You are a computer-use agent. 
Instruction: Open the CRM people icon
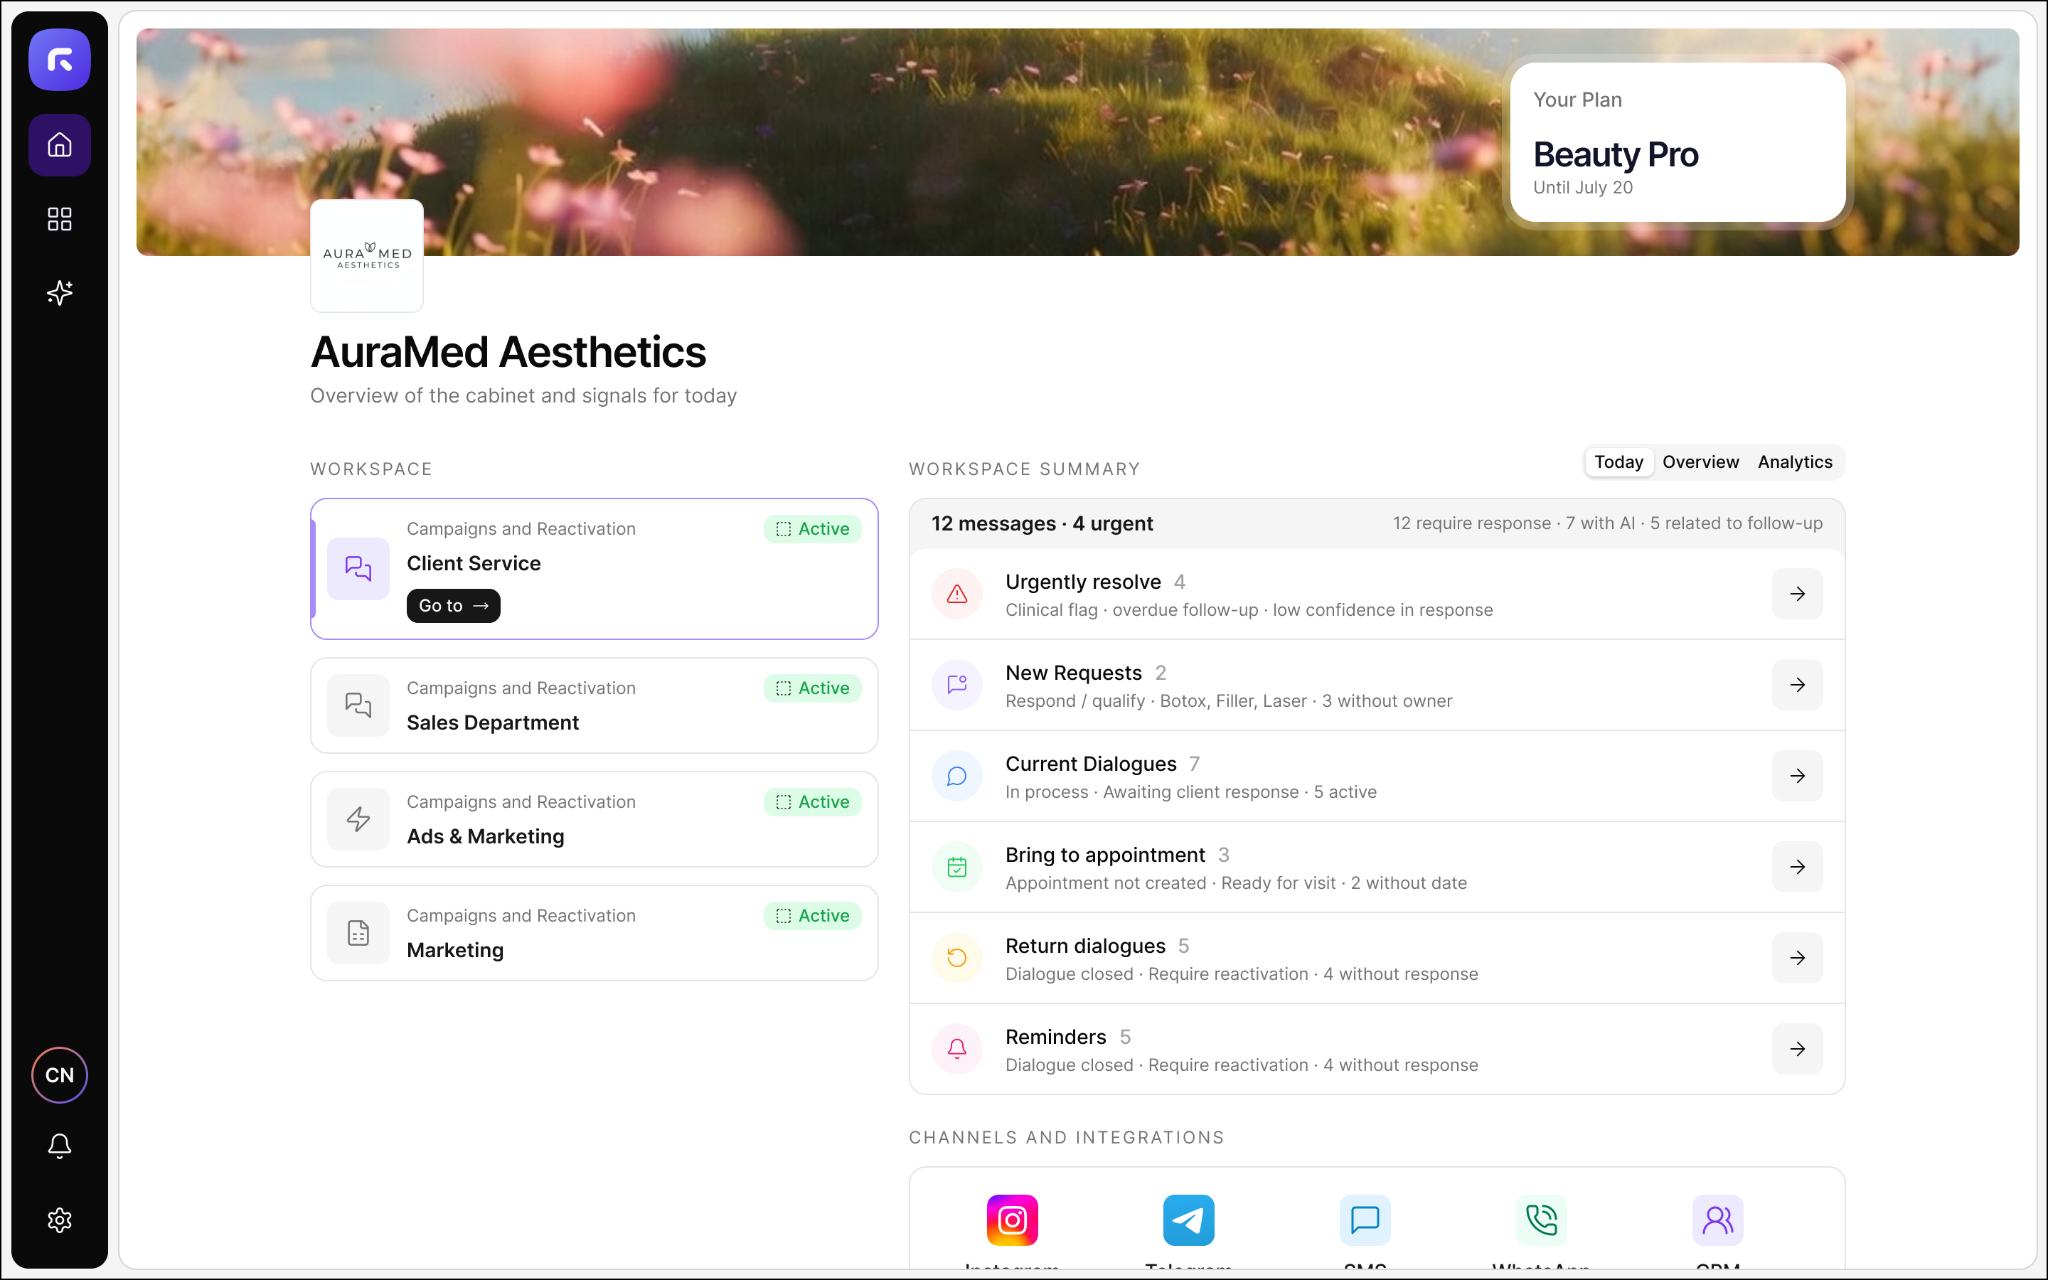click(x=1718, y=1220)
